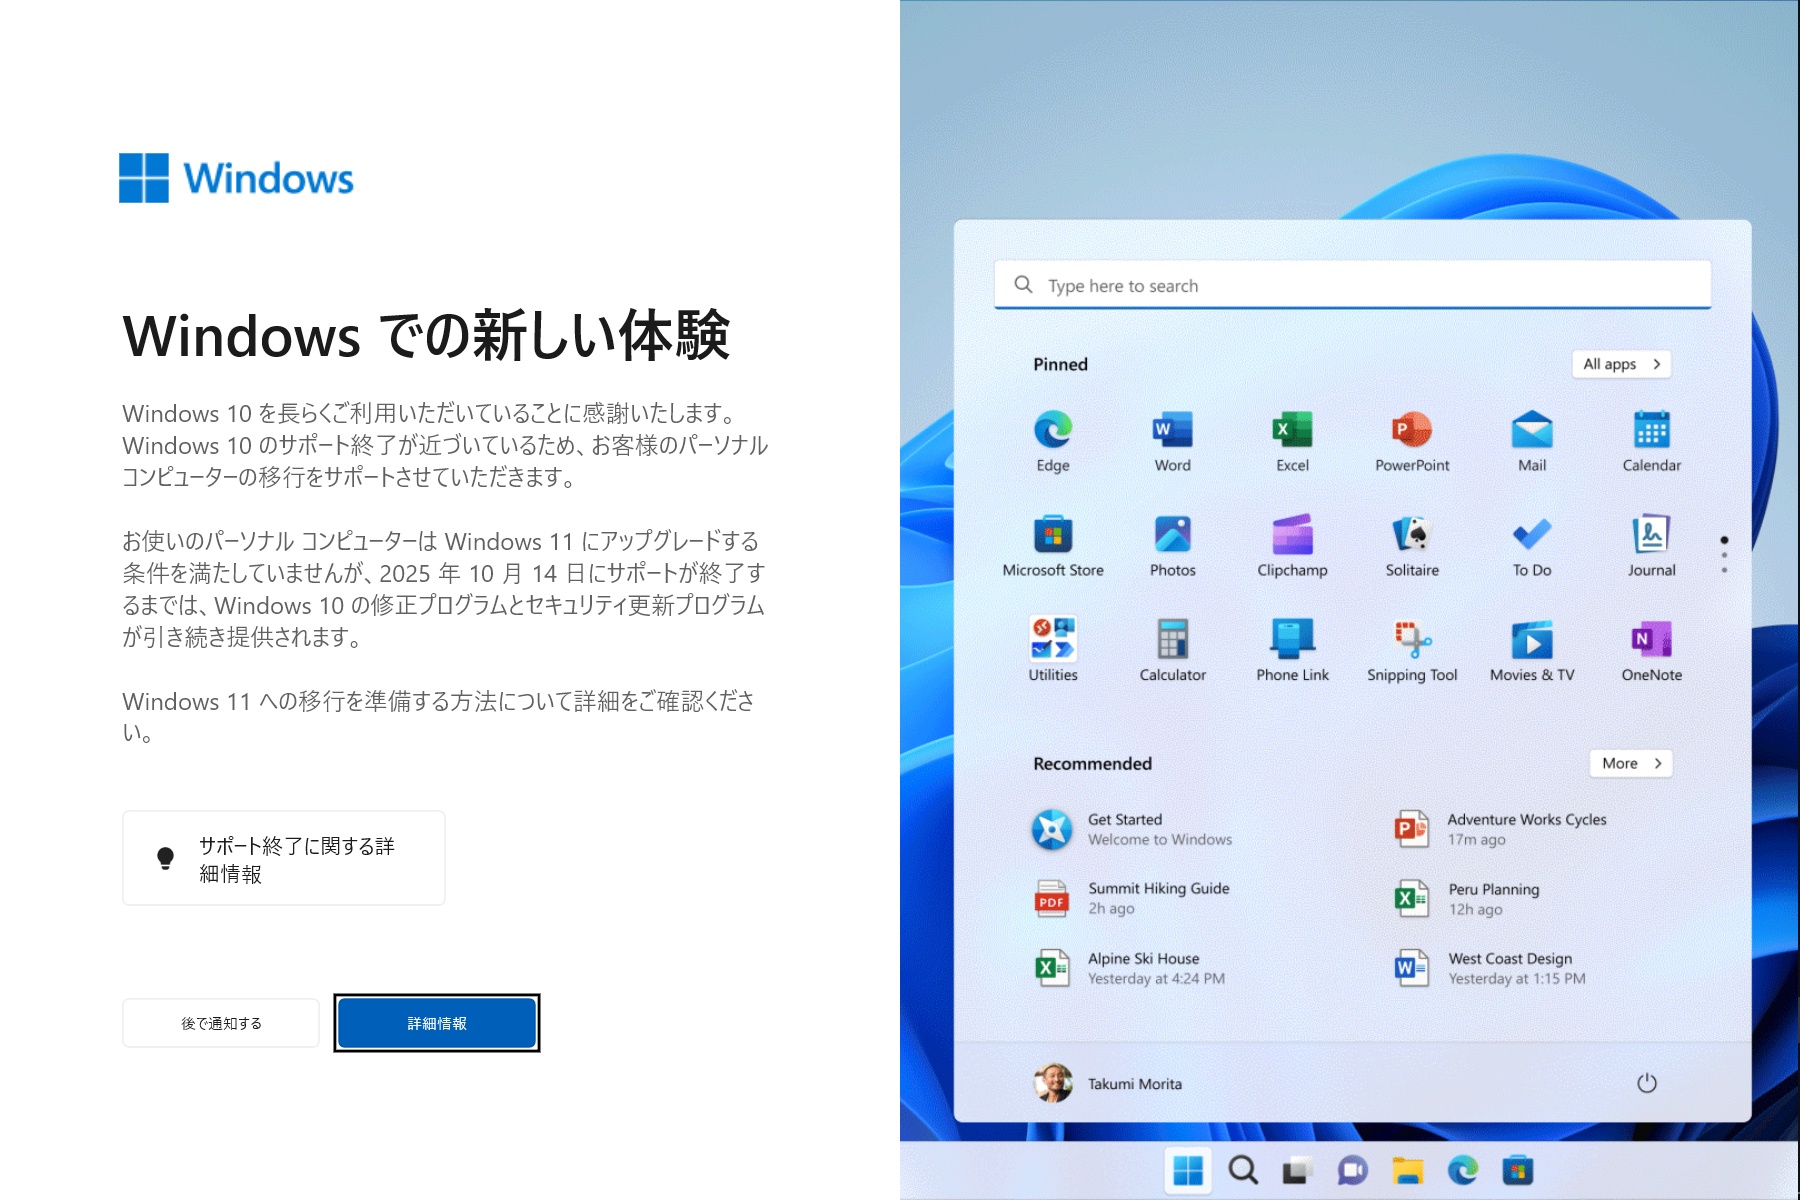Expand More recommended items

[x=1631, y=763]
